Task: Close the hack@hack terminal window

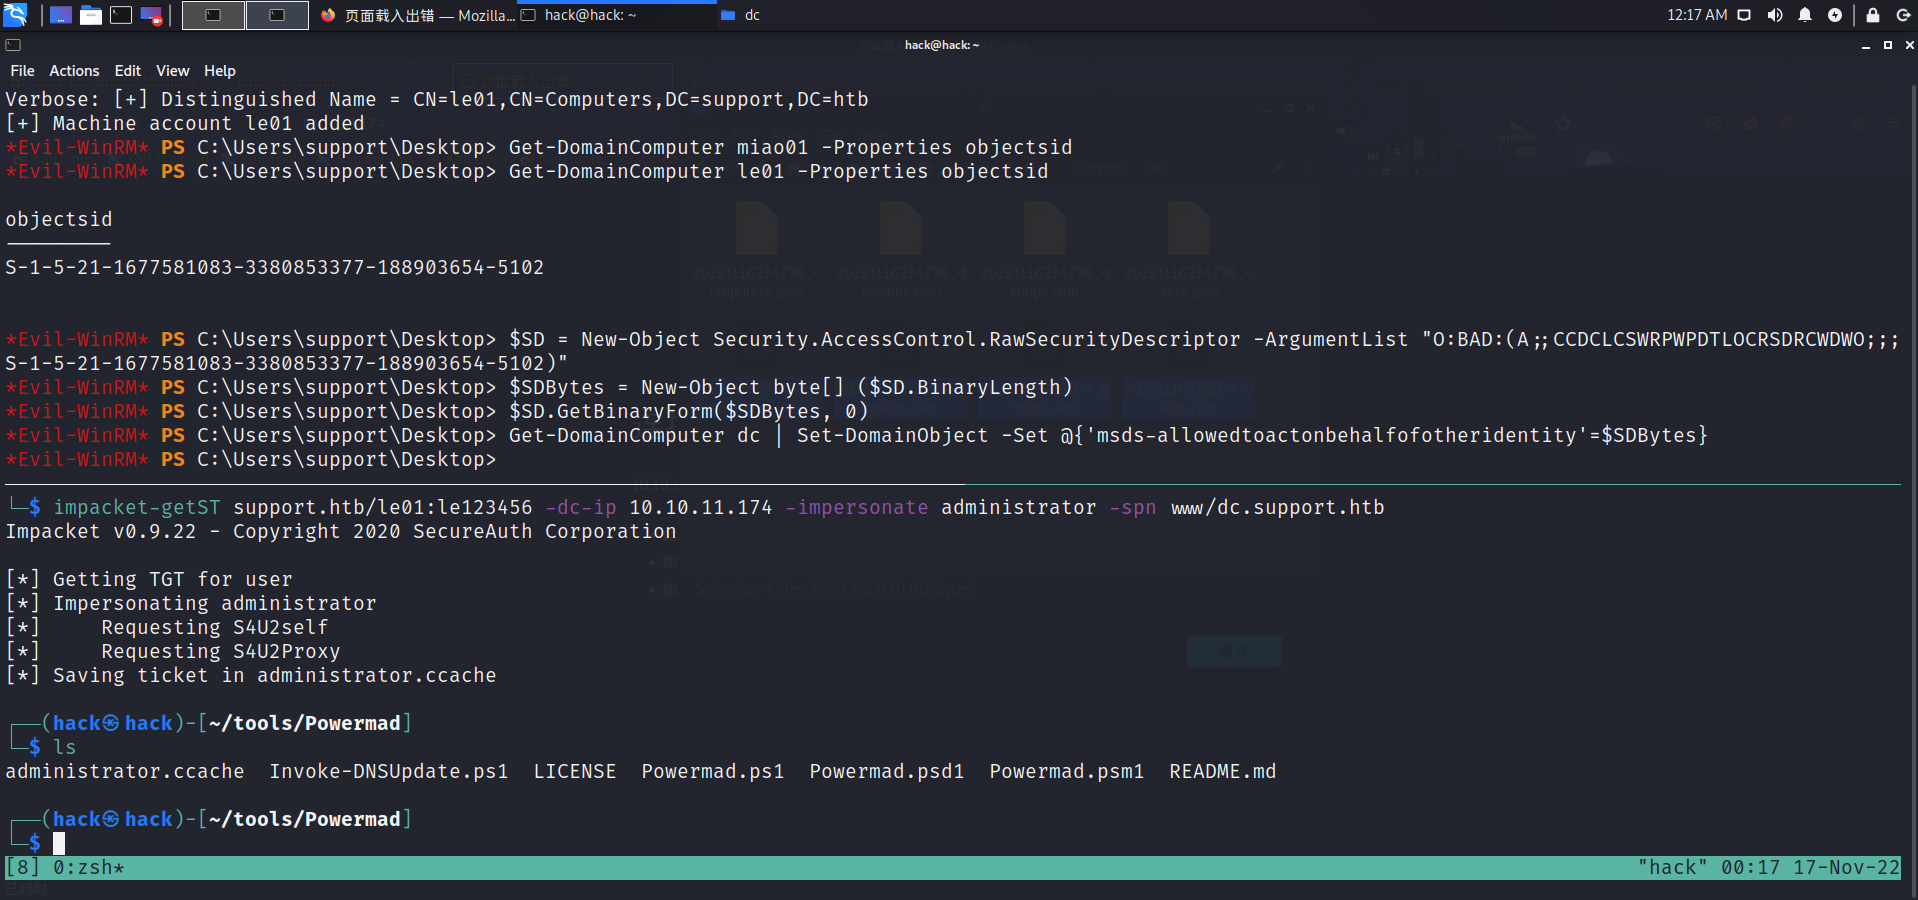Action: tap(1909, 45)
